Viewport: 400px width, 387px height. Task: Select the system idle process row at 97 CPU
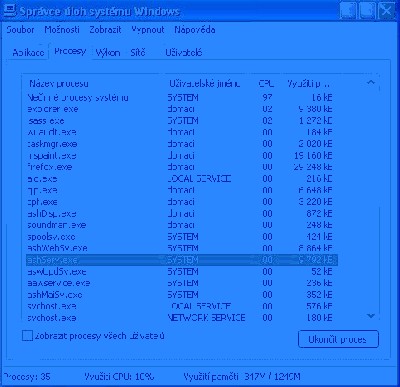182,98
